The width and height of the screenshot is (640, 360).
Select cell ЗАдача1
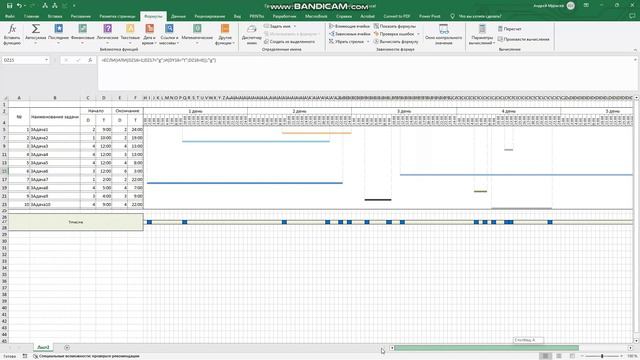pyautogui.click(x=55, y=129)
